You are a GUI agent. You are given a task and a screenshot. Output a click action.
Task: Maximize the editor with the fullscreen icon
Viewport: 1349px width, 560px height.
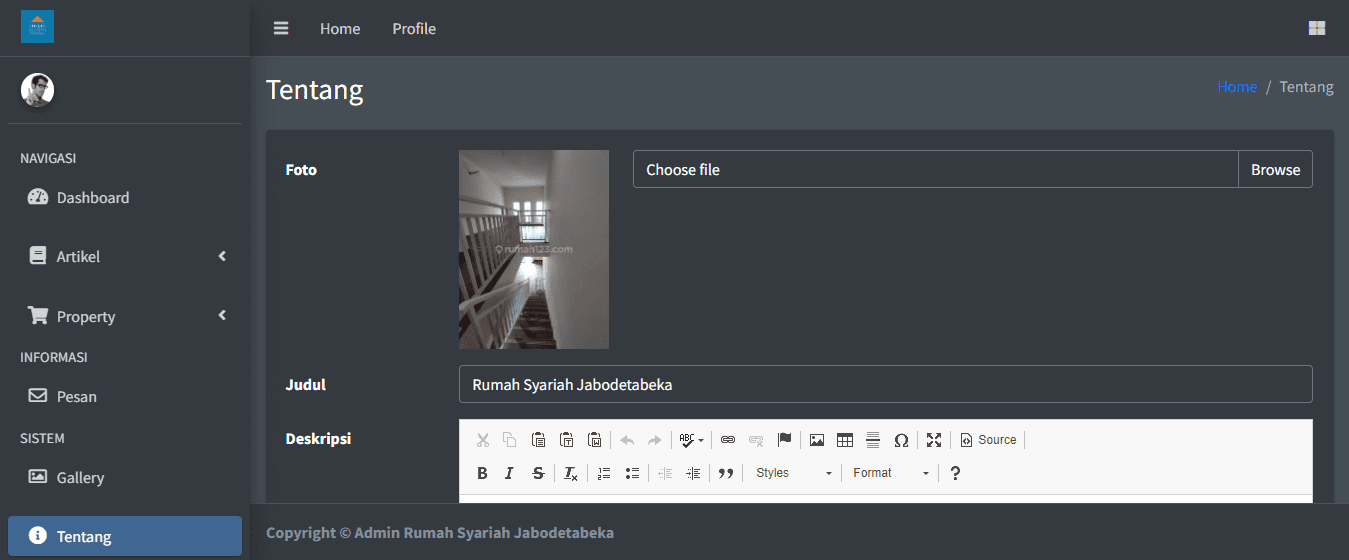pyautogui.click(x=934, y=440)
